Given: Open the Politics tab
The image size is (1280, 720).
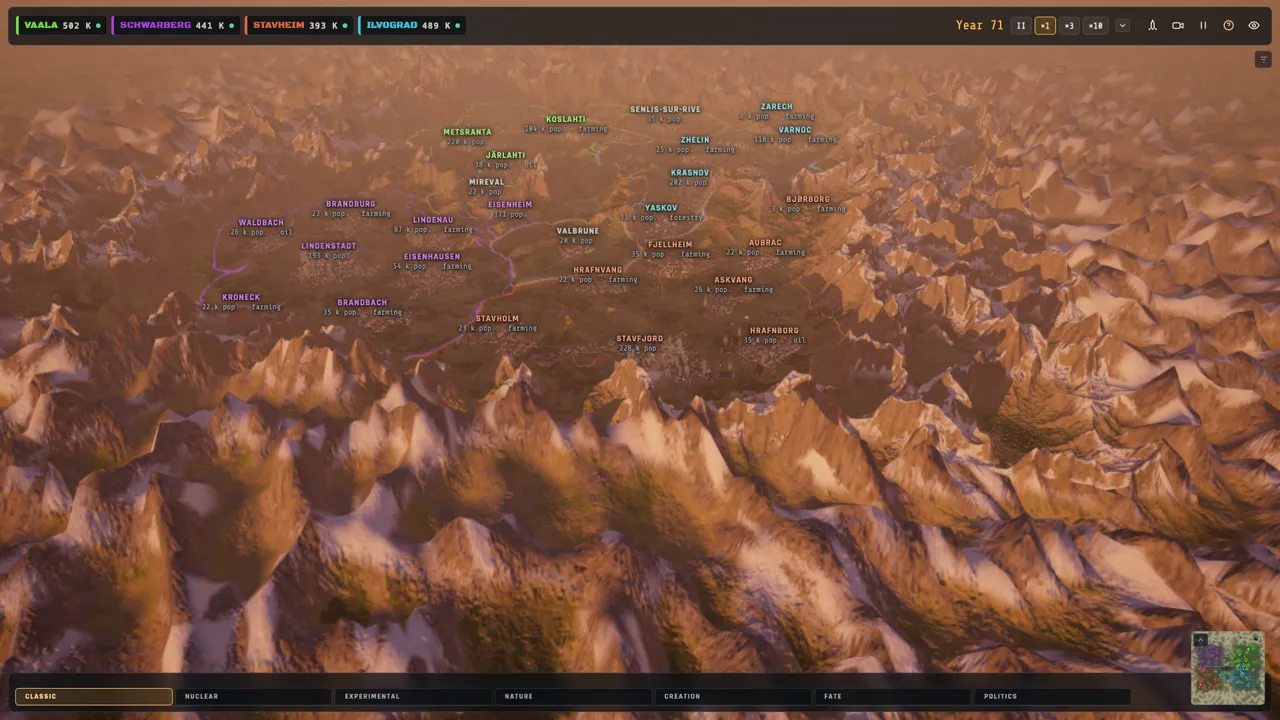Looking at the screenshot, I should point(1052,696).
